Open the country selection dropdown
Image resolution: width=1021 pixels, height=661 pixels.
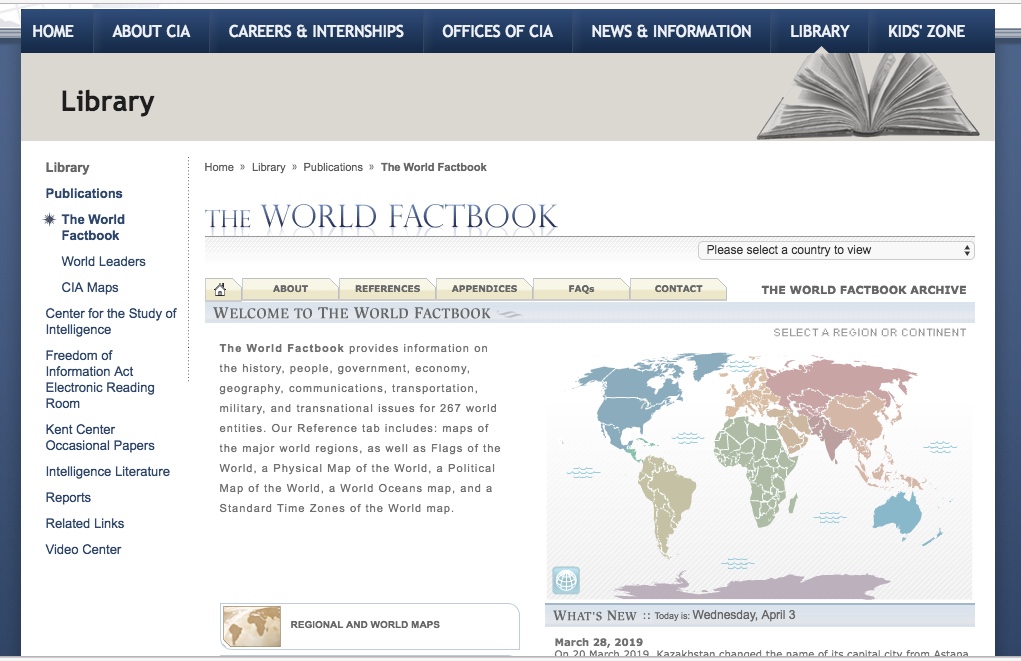coord(836,250)
